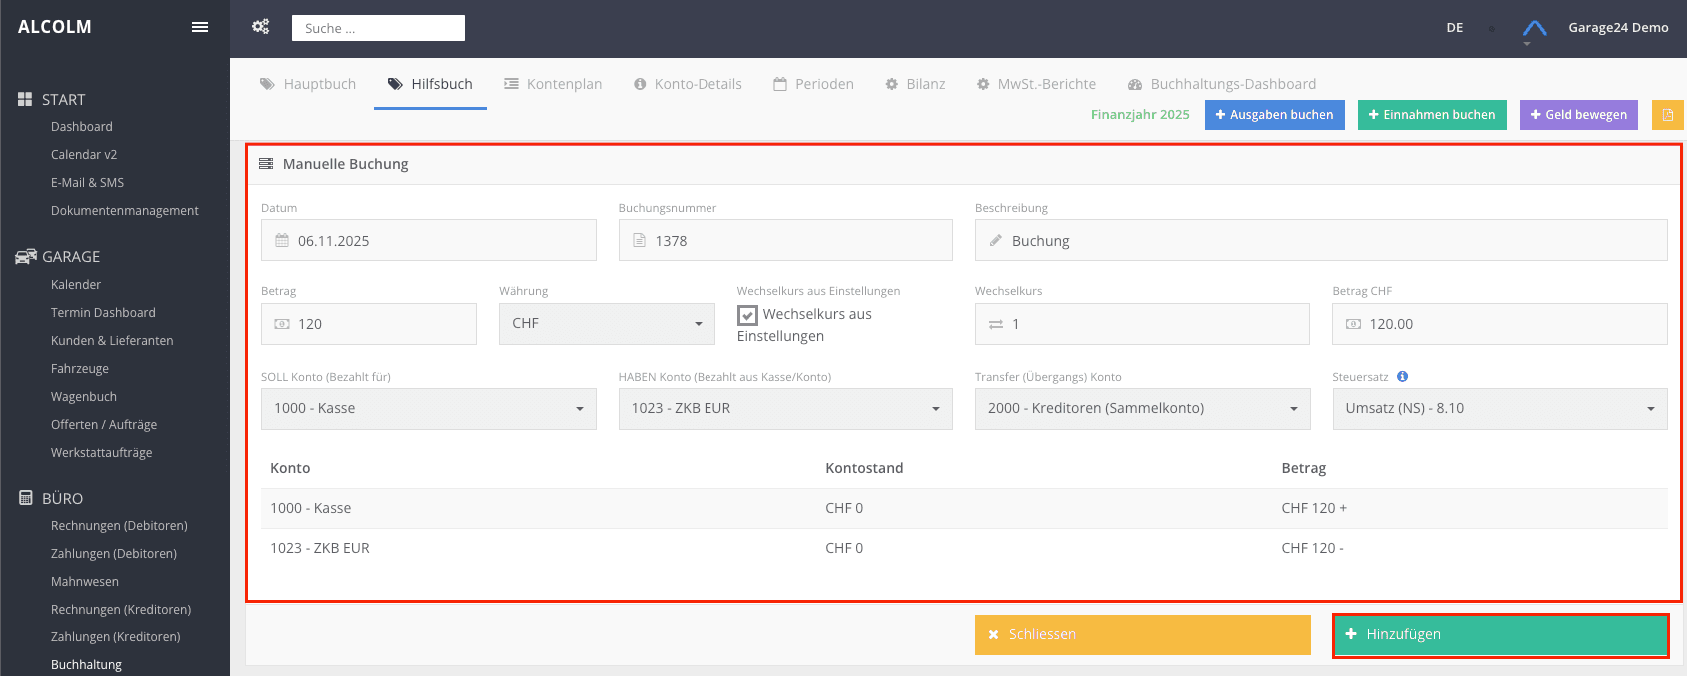Open the Buchhaltungs-Dashboard tab

click(x=1222, y=84)
